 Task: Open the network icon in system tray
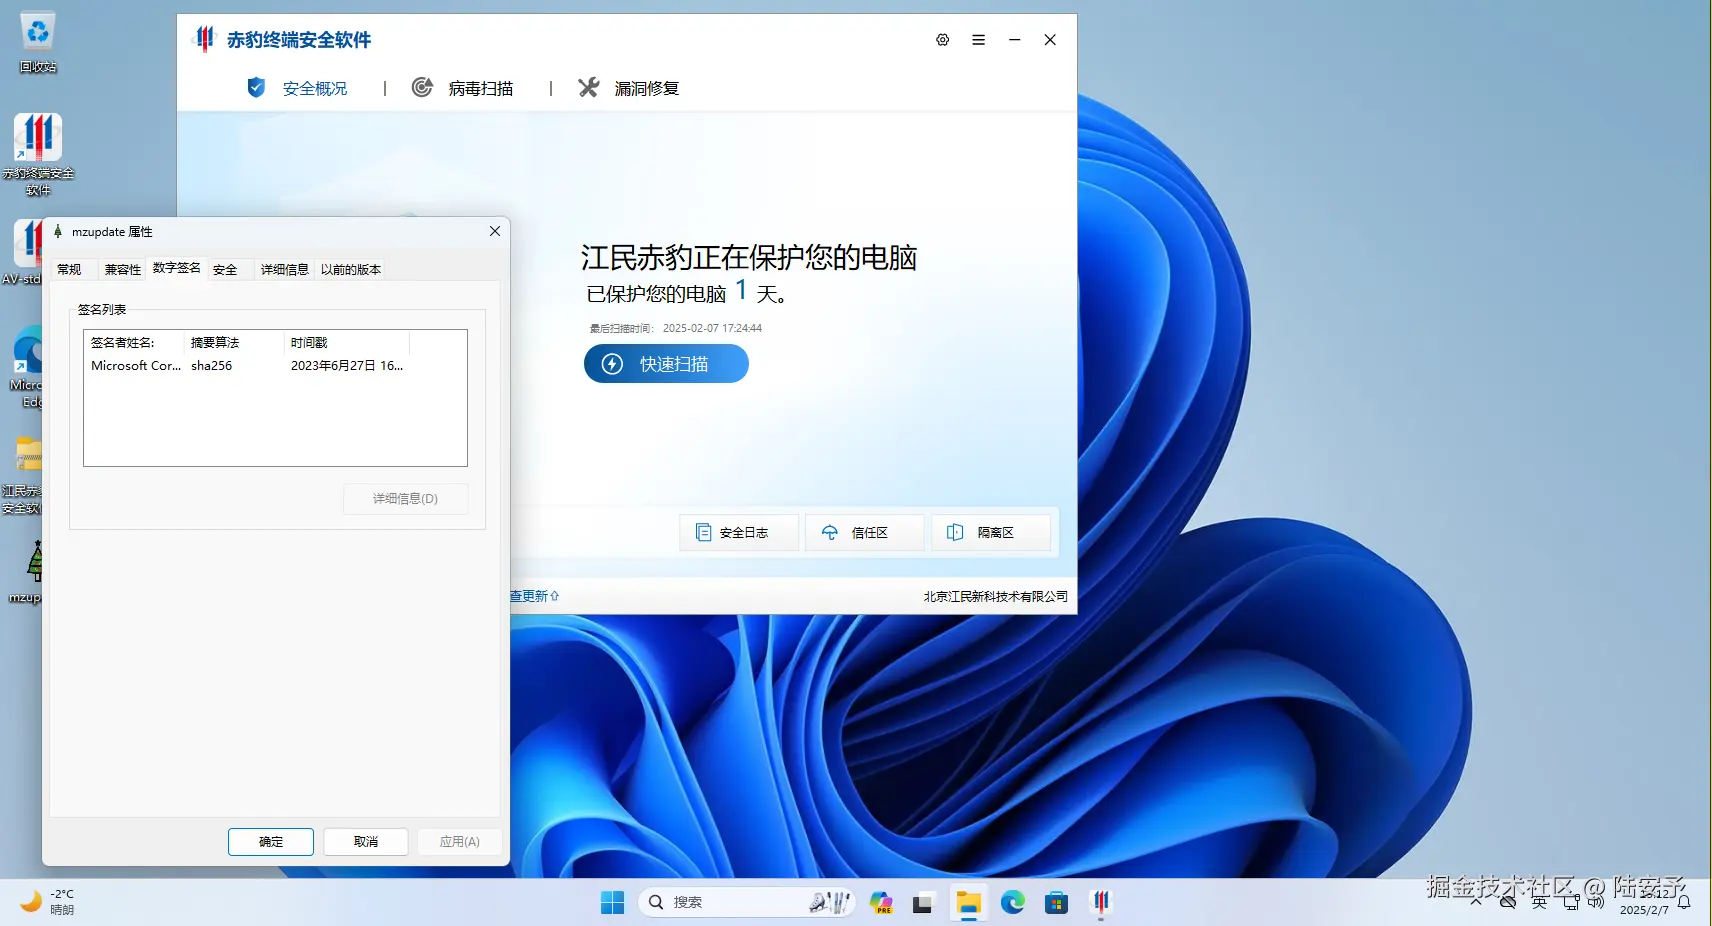(1571, 902)
